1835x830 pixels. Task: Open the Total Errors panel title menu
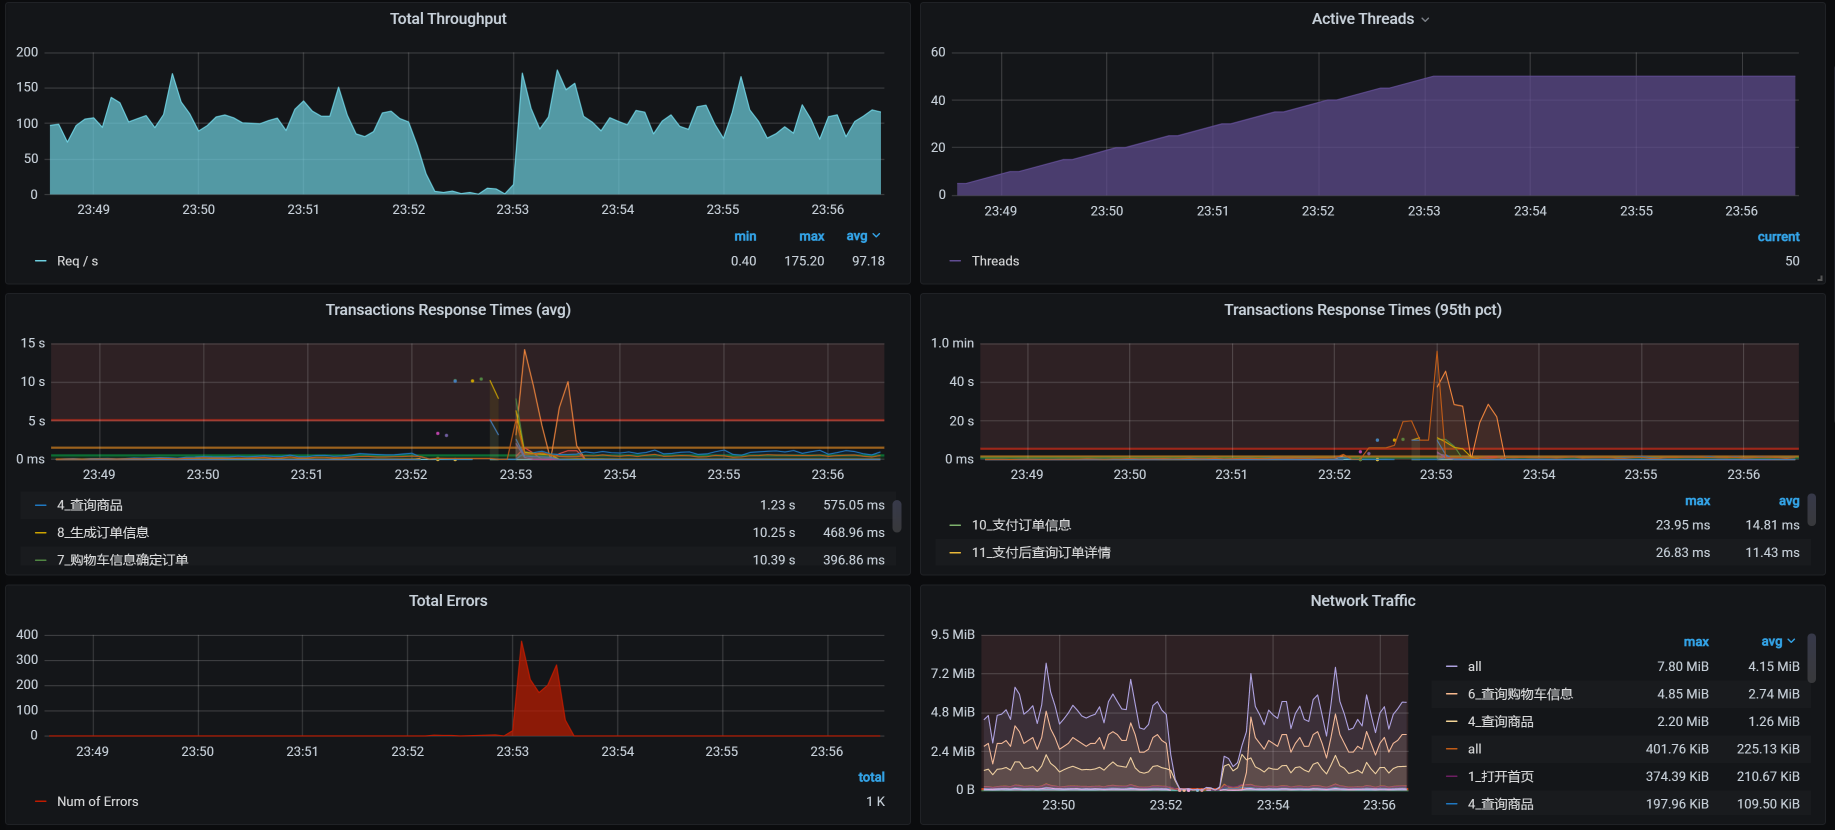pos(448,601)
